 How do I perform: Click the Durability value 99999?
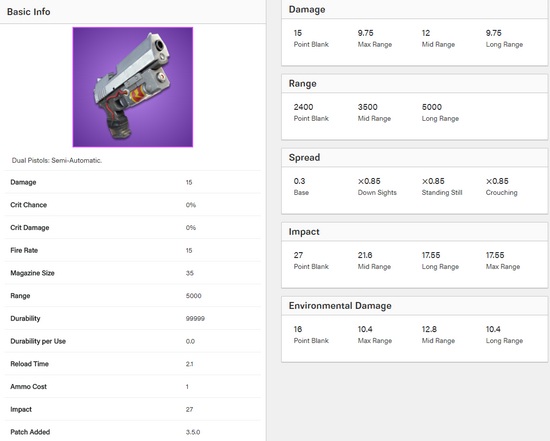click(195, 319)
